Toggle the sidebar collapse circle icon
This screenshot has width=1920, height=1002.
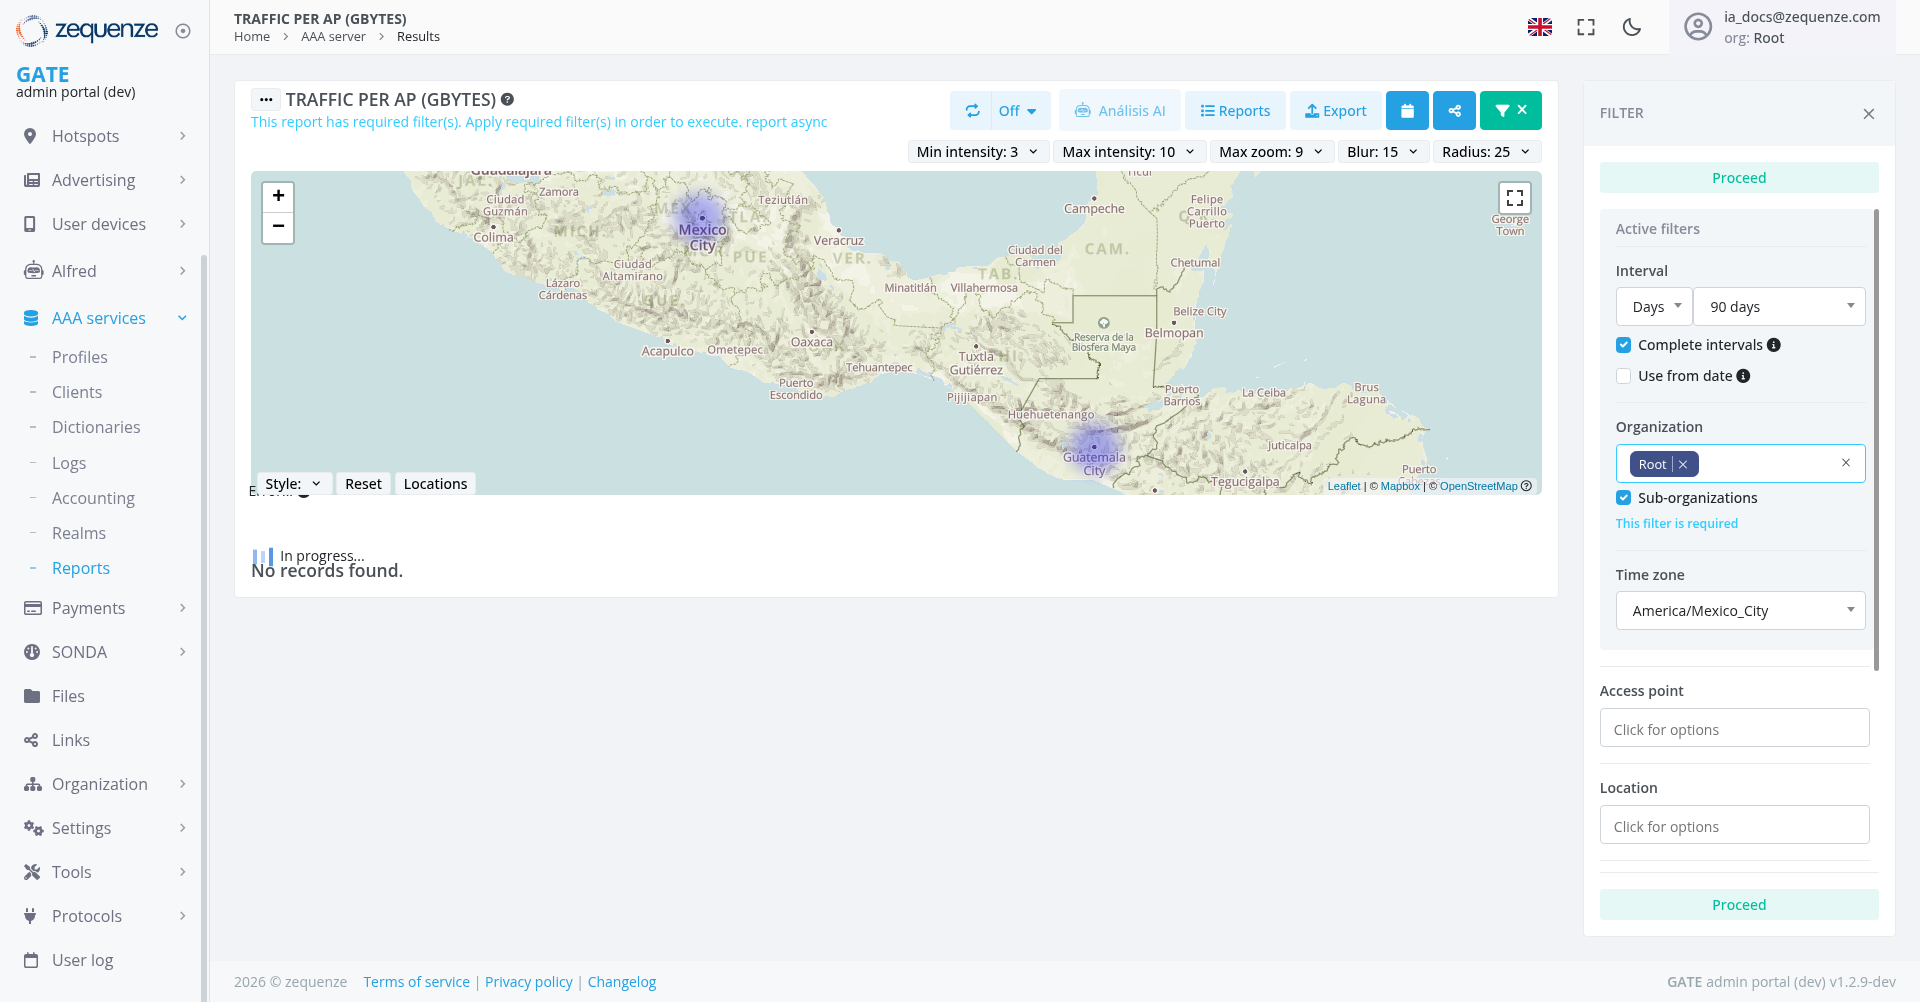coord(183,31)
